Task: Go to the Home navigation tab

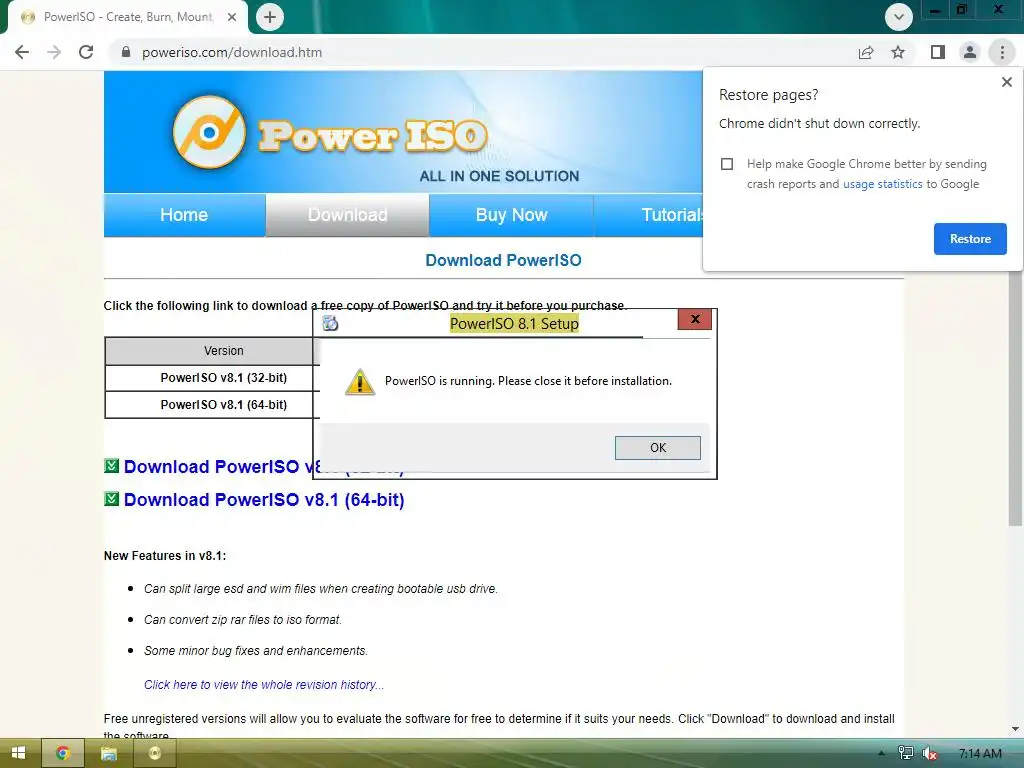Action: coord(184,215)
